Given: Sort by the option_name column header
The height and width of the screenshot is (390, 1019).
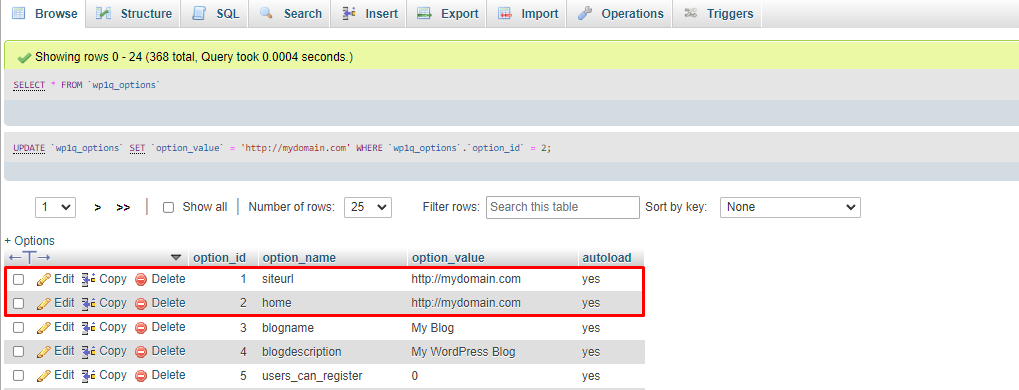Looking at the screenshot, I should point(299,258).
